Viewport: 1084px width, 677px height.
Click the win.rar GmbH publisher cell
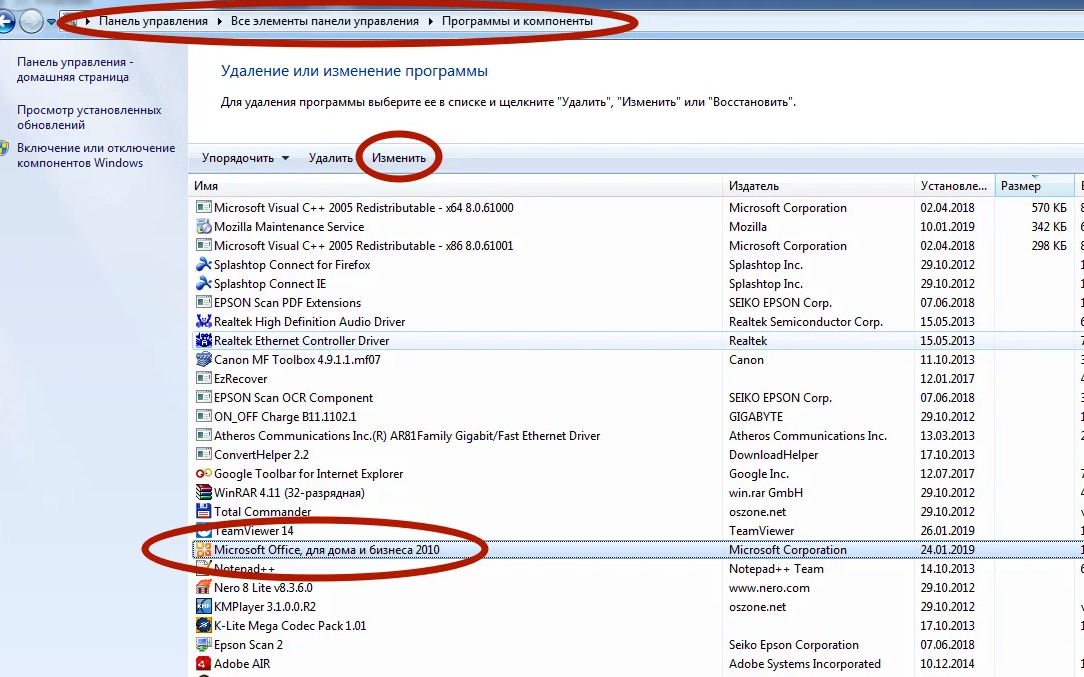click(766, 492)
